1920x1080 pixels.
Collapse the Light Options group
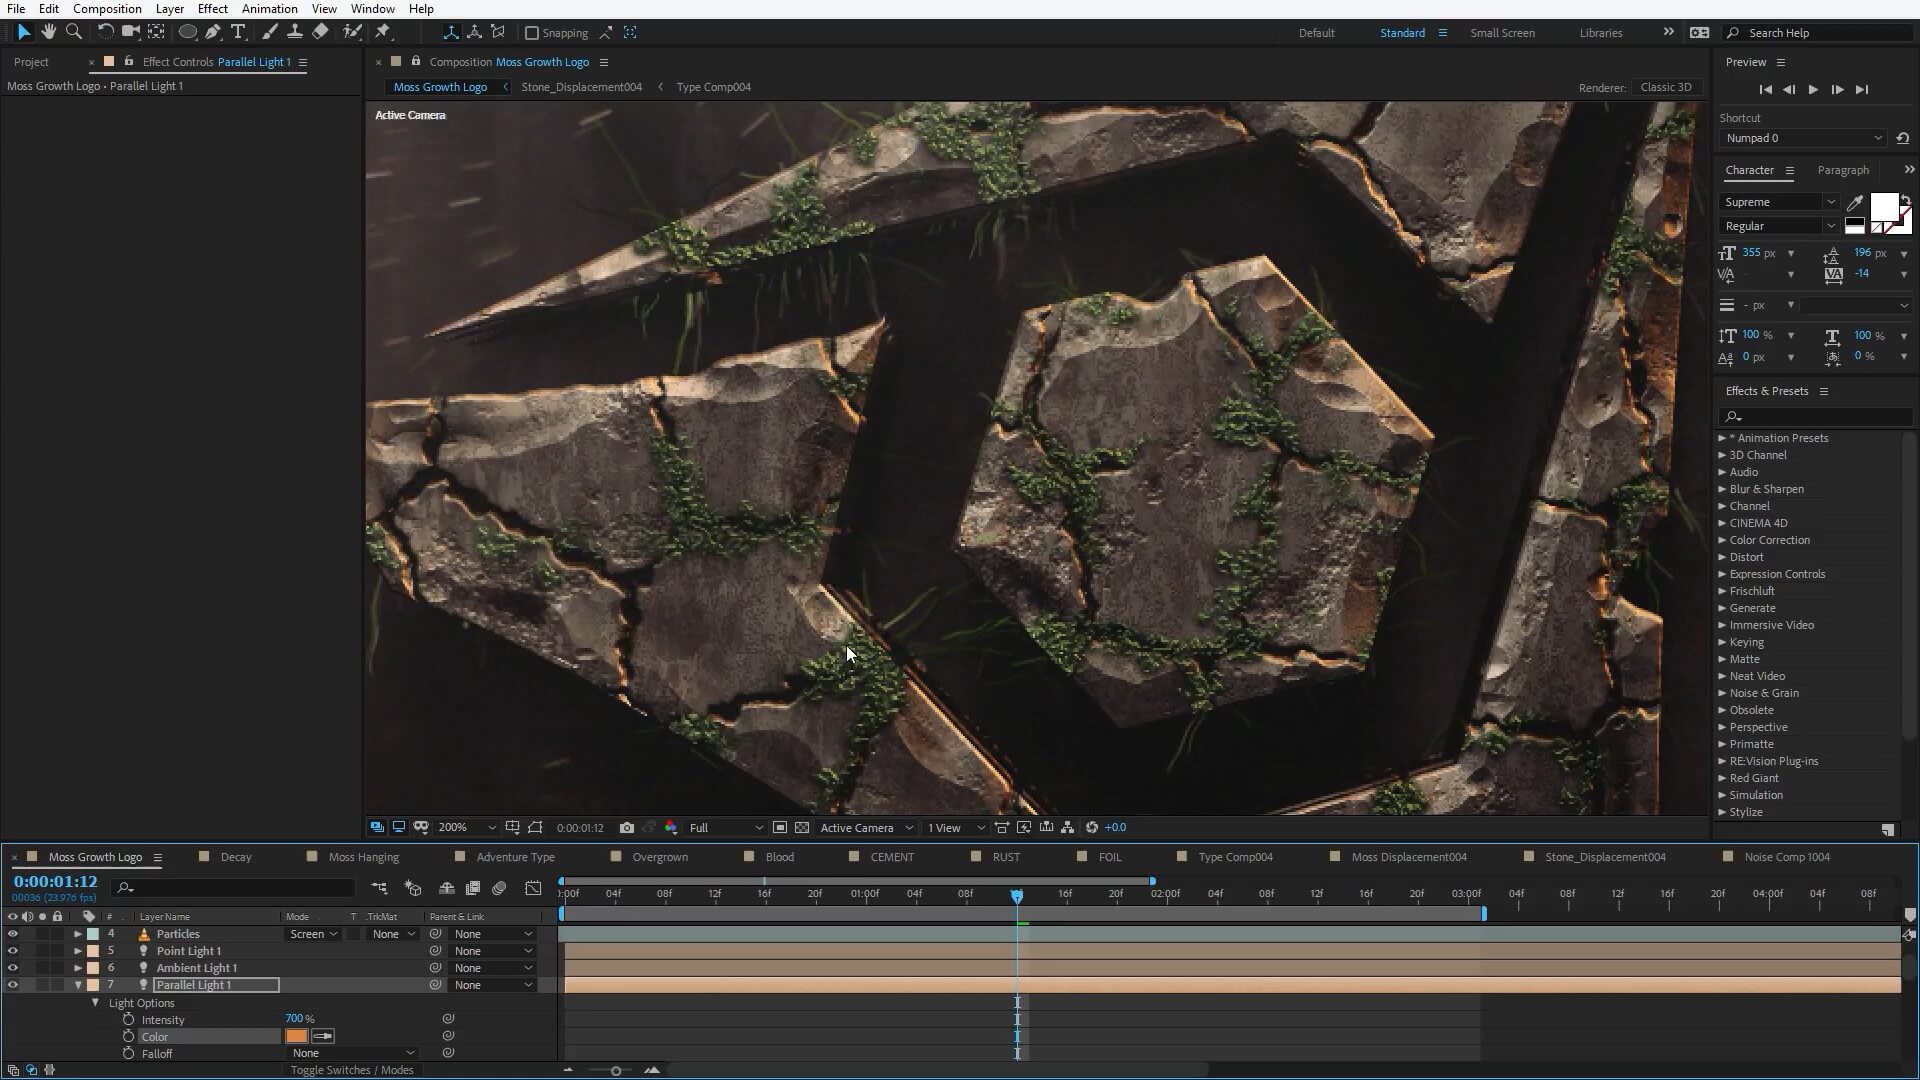coord(96,1003)
